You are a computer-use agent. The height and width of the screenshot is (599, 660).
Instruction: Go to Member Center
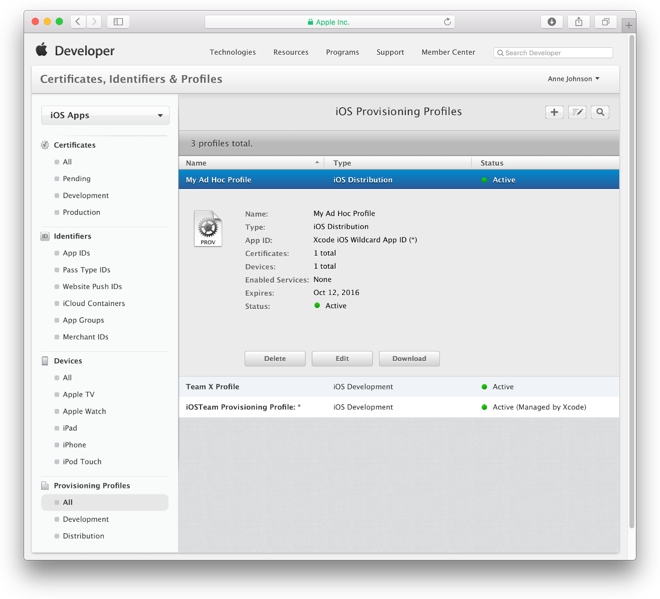(x=448, y=52)
